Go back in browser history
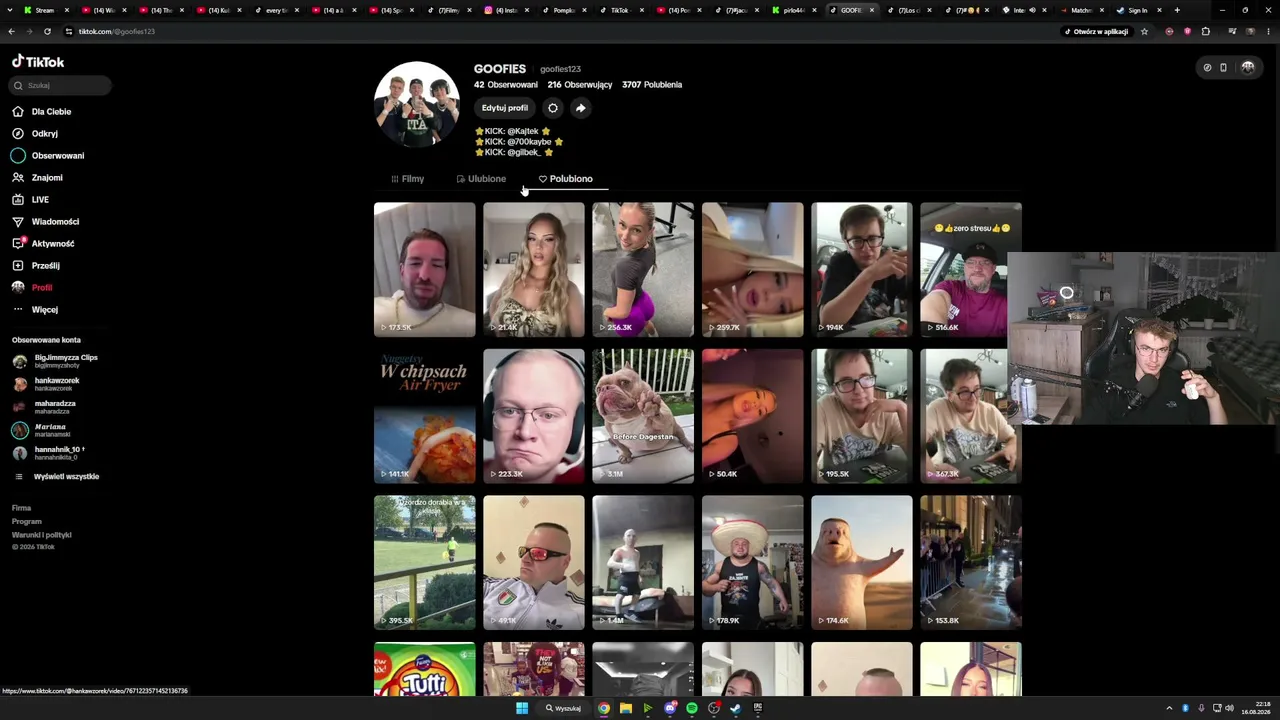1280x720 pixels. pos(12,31)
